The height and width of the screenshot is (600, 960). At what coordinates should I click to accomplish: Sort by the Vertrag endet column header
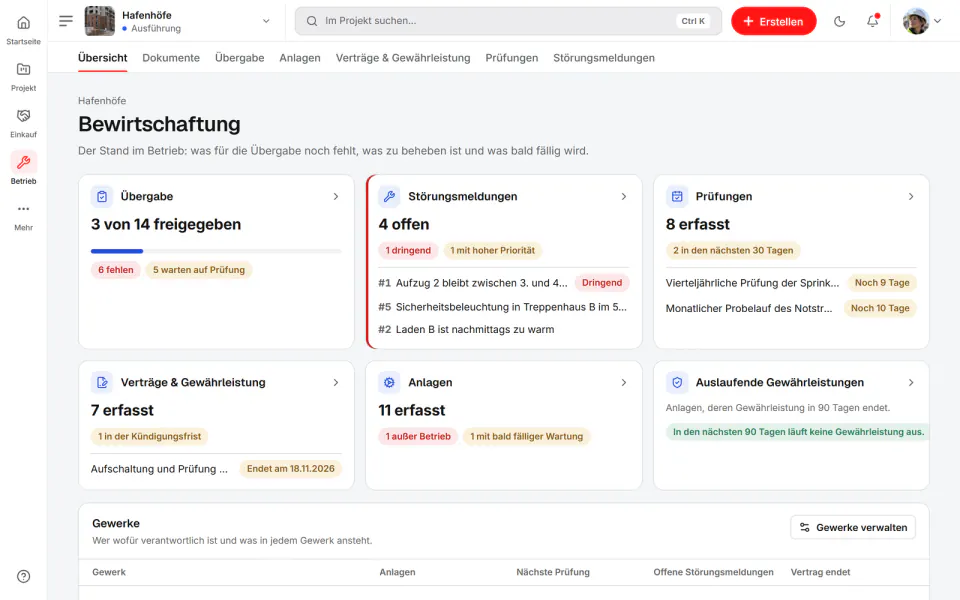(820, 572)
